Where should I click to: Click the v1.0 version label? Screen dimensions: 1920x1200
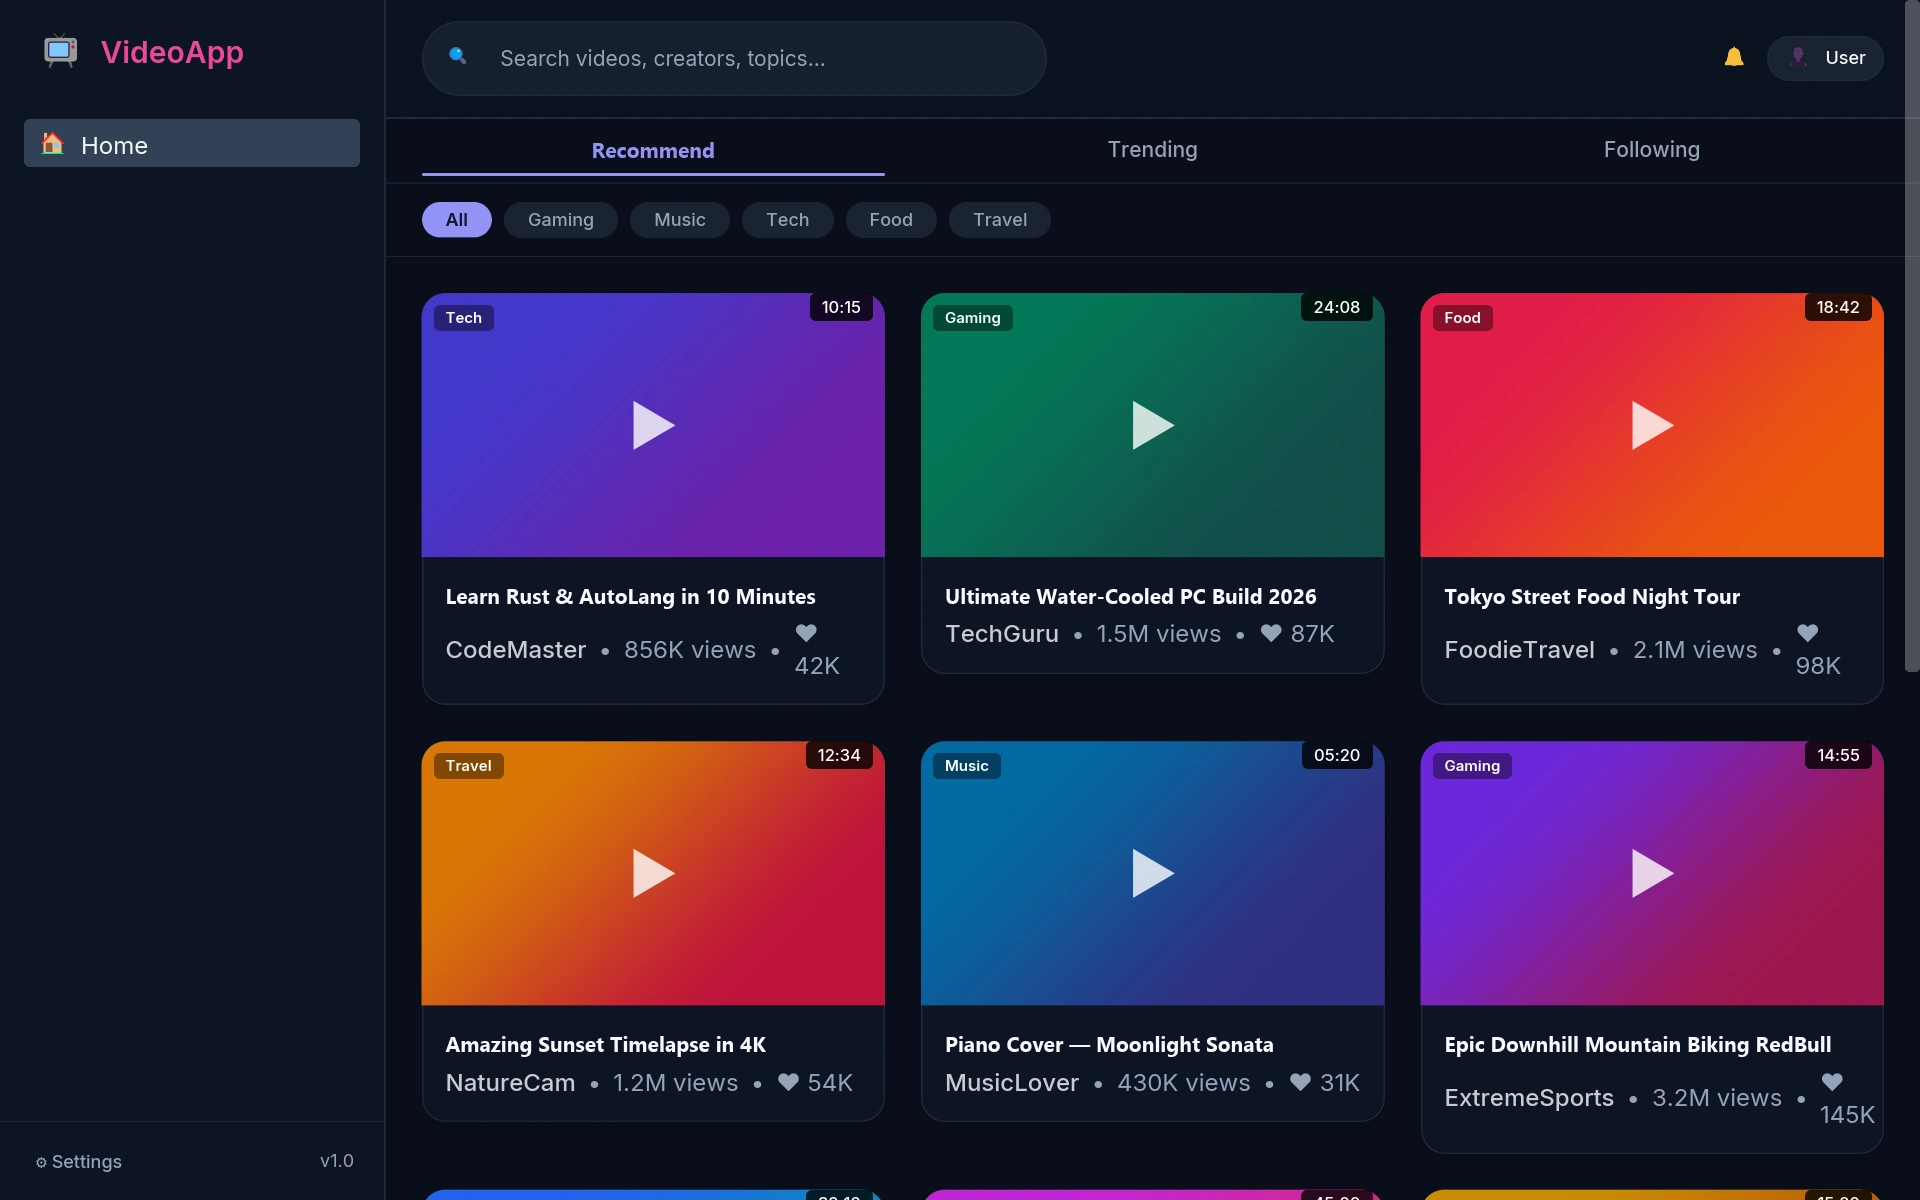point(337,1161)
